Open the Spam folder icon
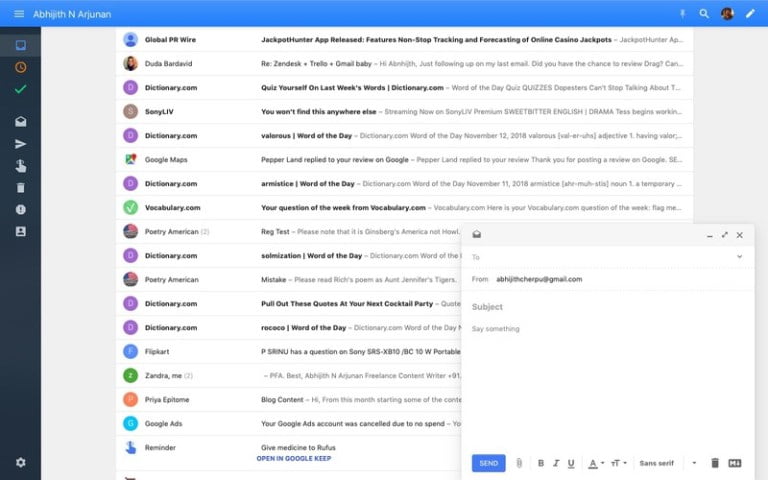Image resolution: width=768 pixels, height=480 pixels. coord(21,209)
